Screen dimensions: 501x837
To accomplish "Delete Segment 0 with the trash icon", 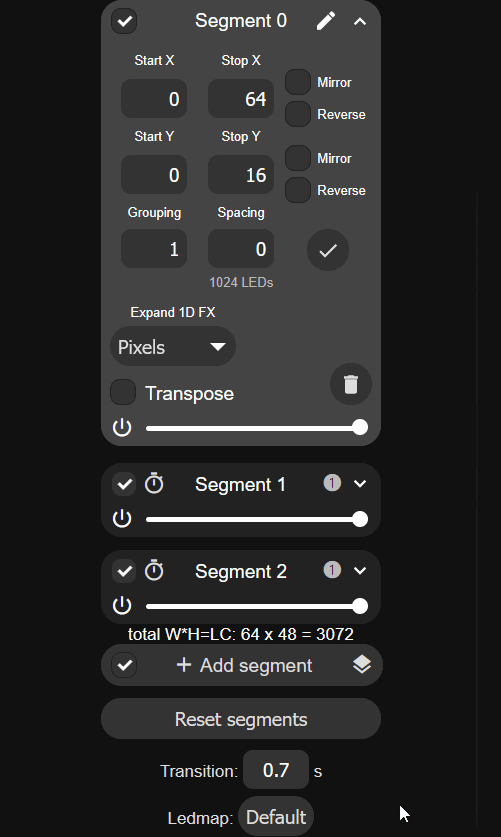I will 351,384.
